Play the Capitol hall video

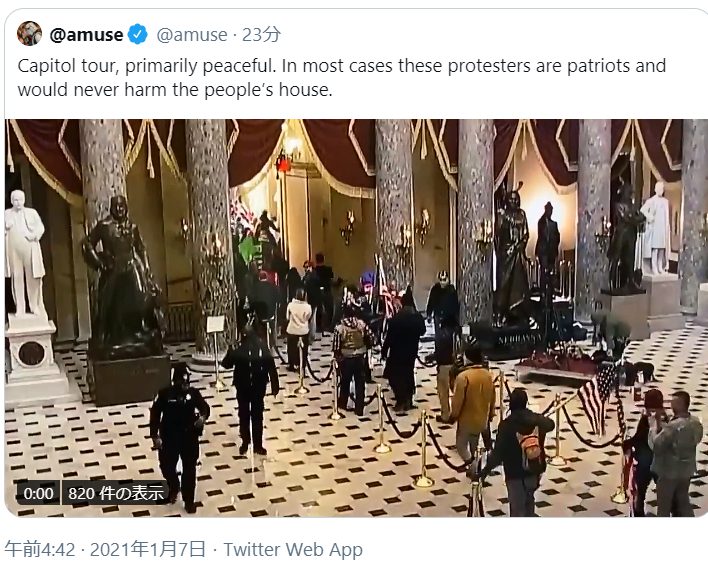point(356,318)
